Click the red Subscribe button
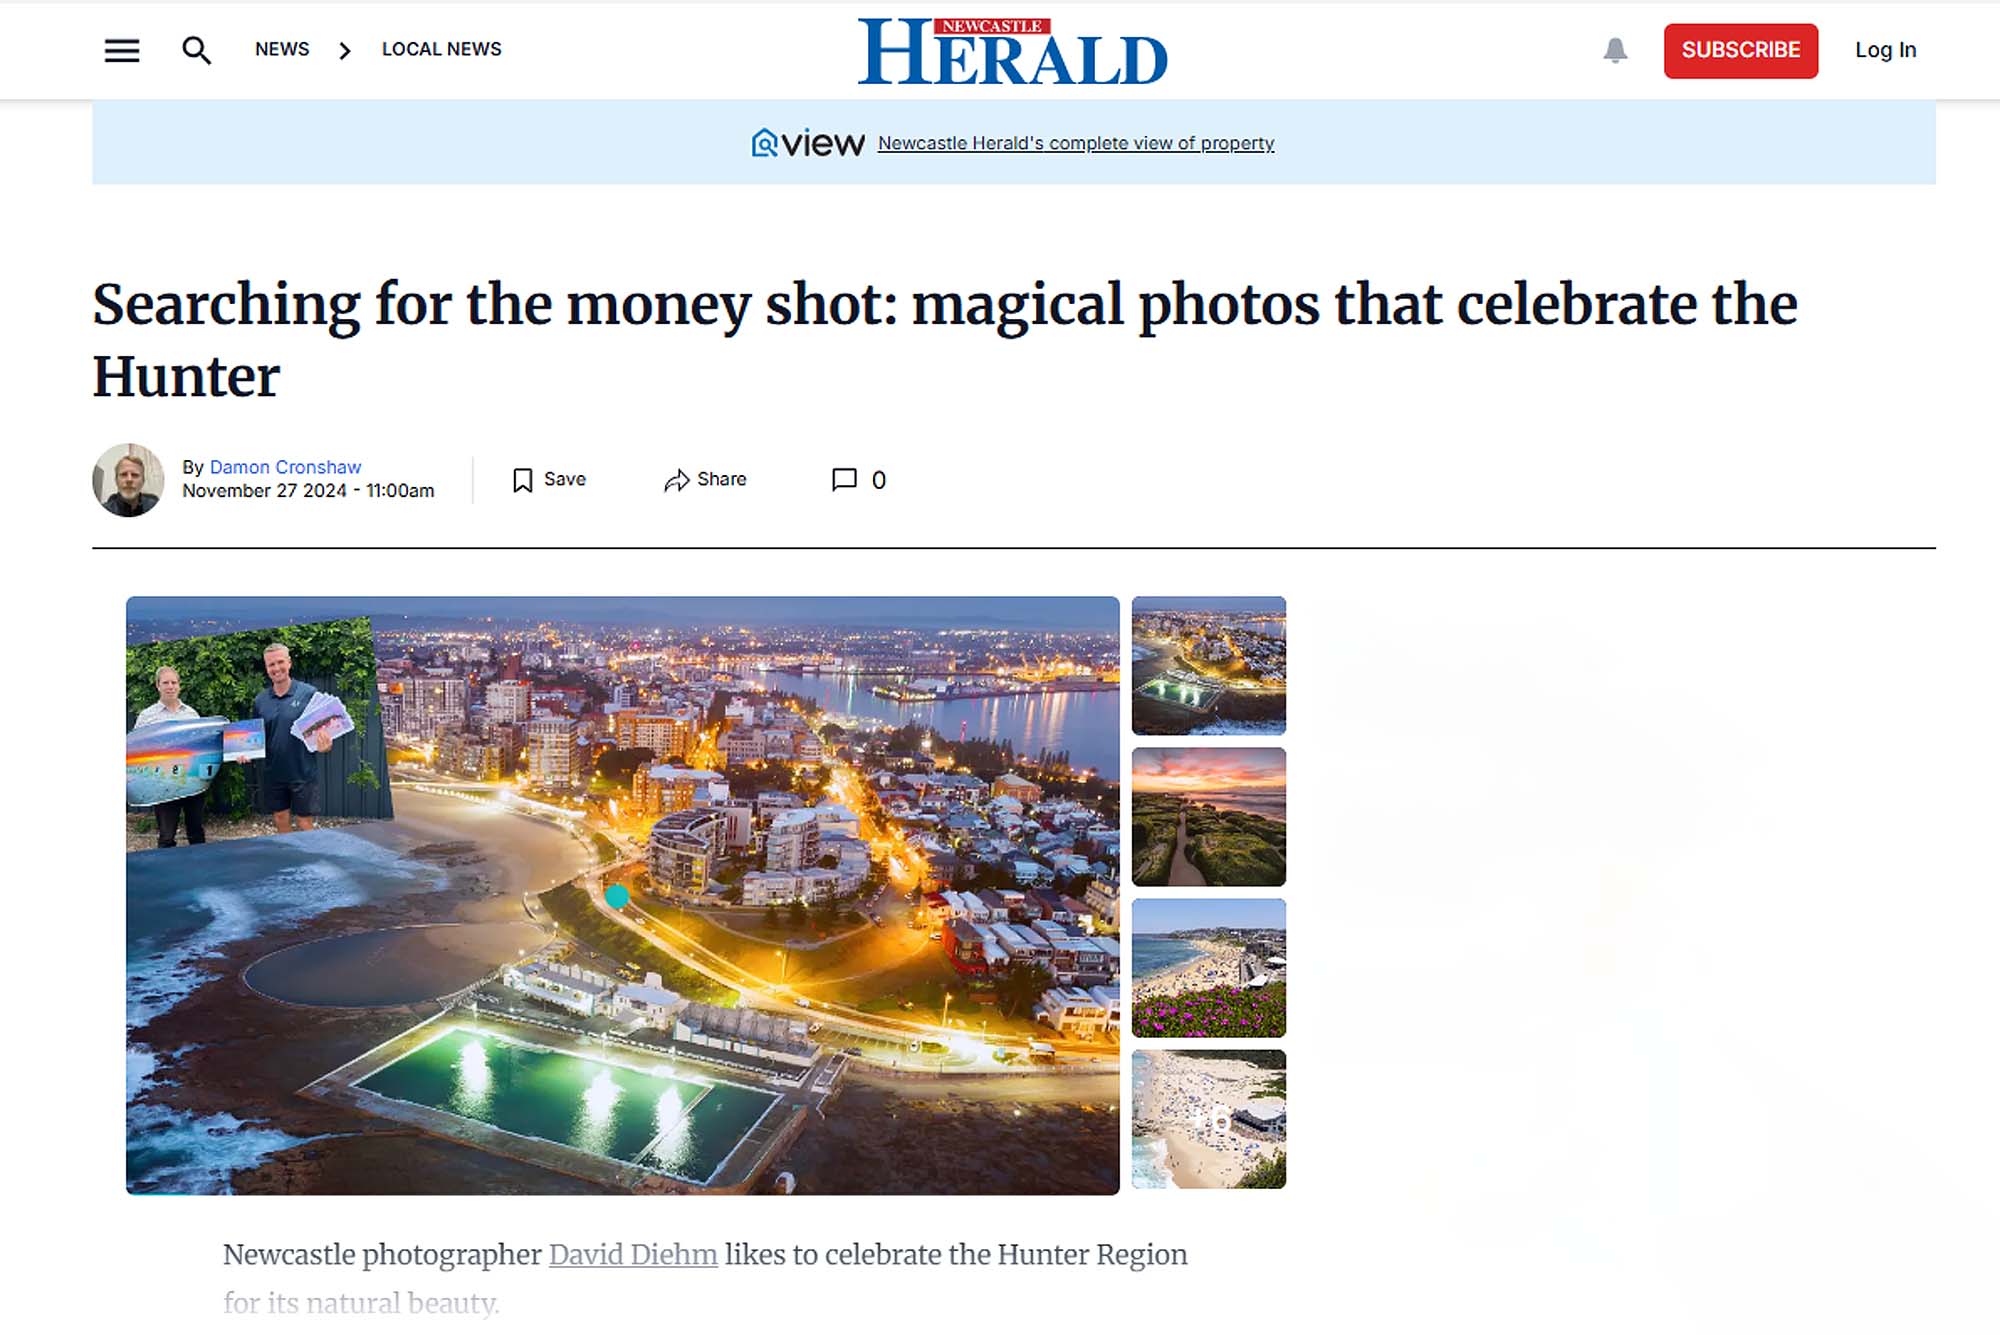2000x1335 pixels. tap(1741, 50)
